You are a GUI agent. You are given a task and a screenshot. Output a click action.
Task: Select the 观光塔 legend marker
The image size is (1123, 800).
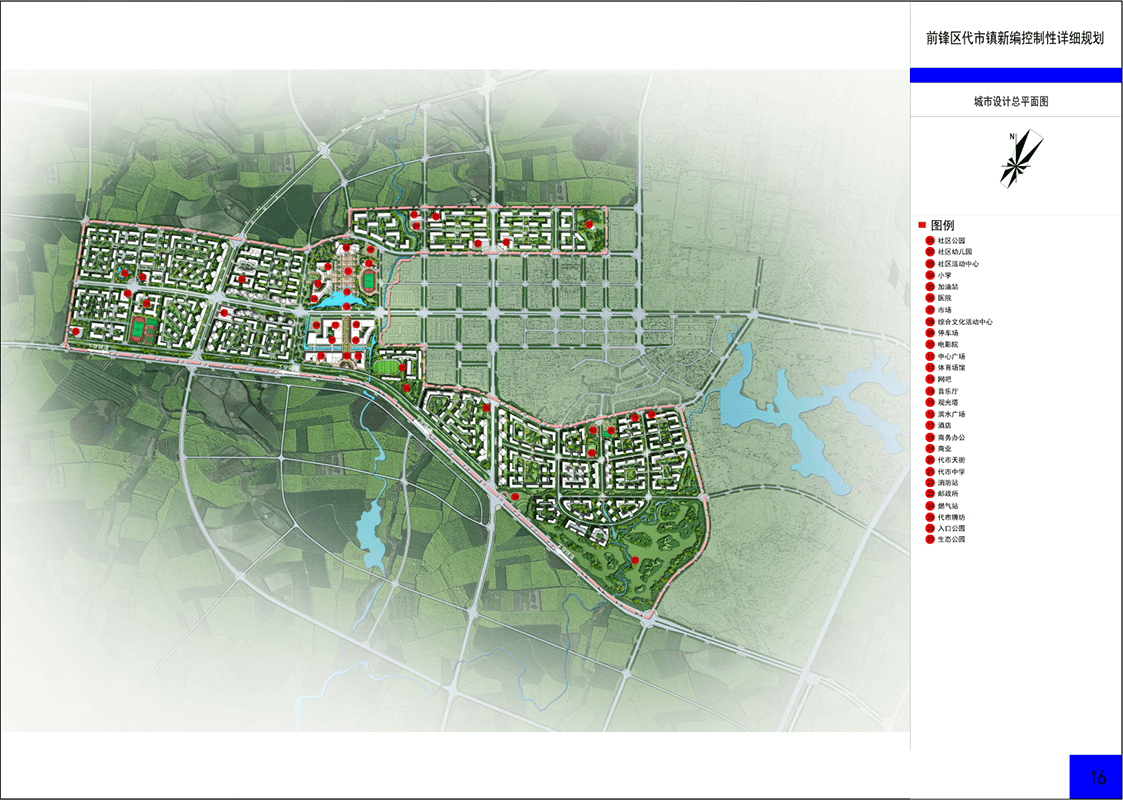pos(930,402)
